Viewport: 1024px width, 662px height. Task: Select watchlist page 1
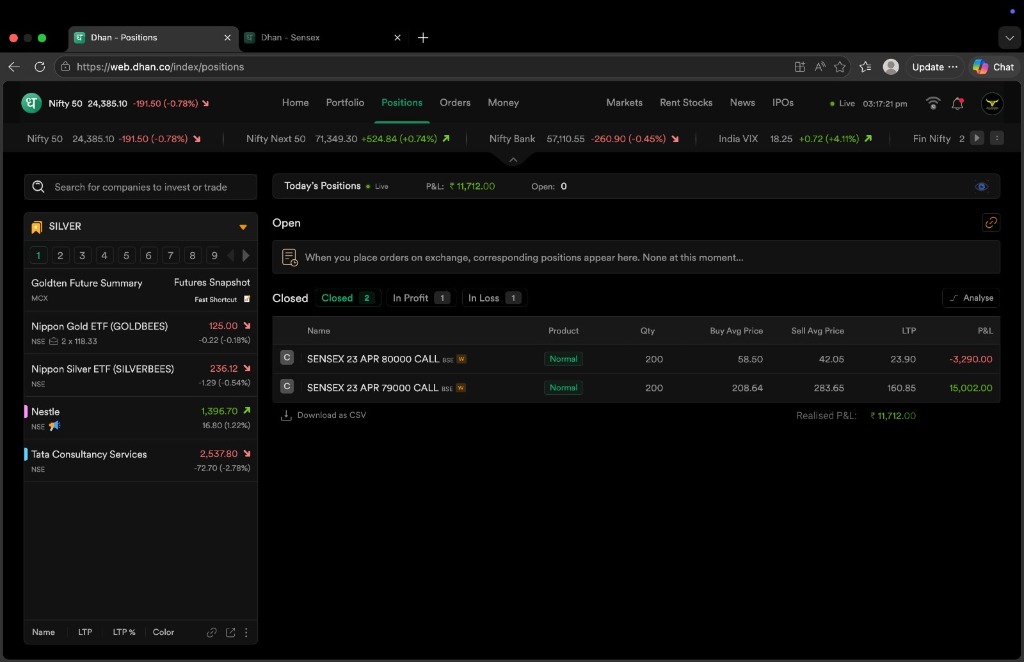[38, 255]
